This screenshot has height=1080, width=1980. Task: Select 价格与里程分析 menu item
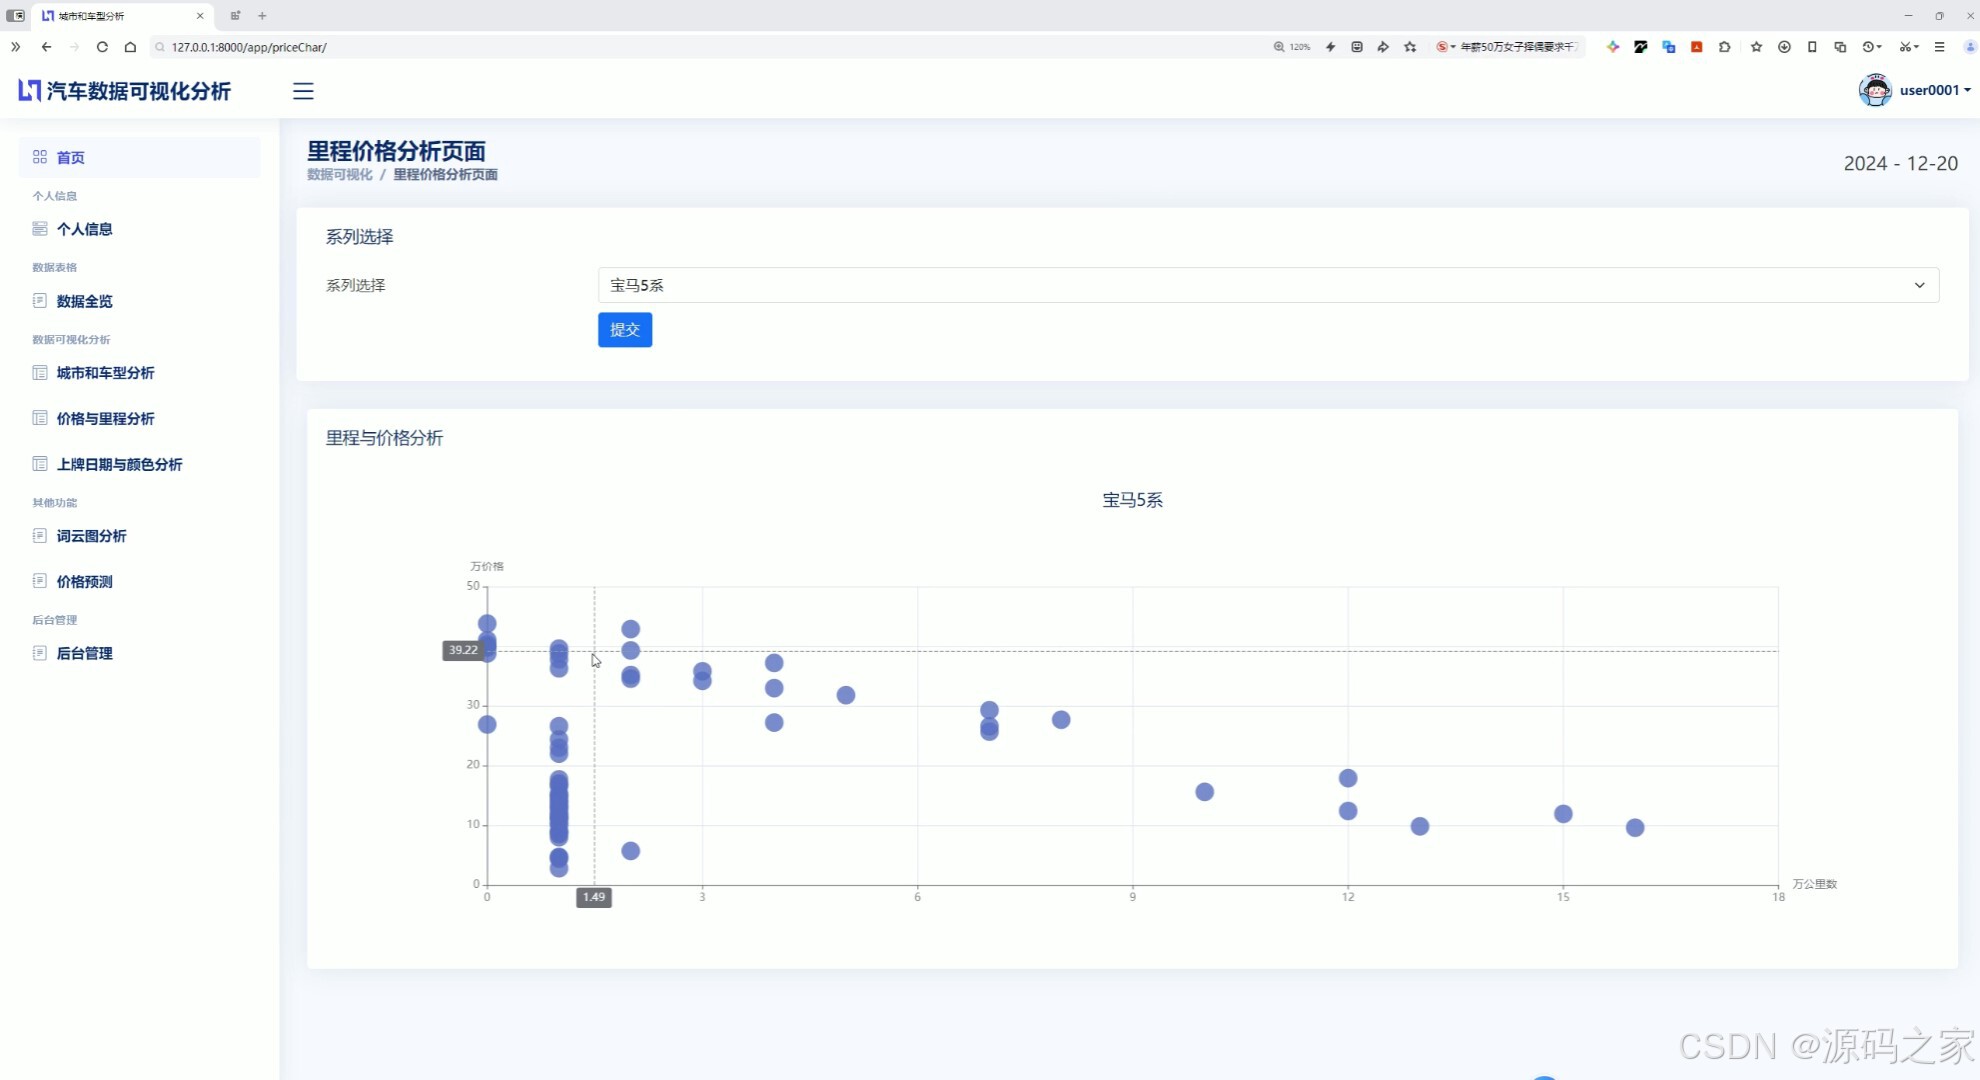pyautogui.click(x=105, y=419)
